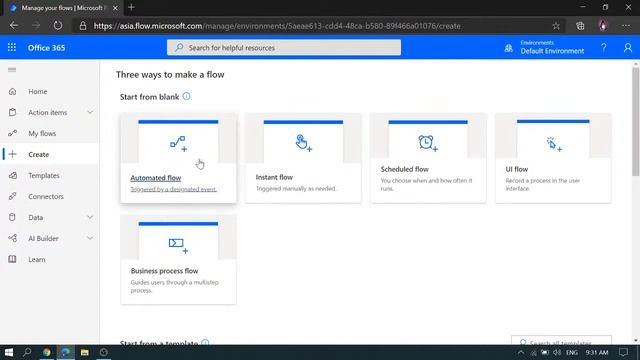
Task: Open browser Collections icon
Action: [580, 26]
